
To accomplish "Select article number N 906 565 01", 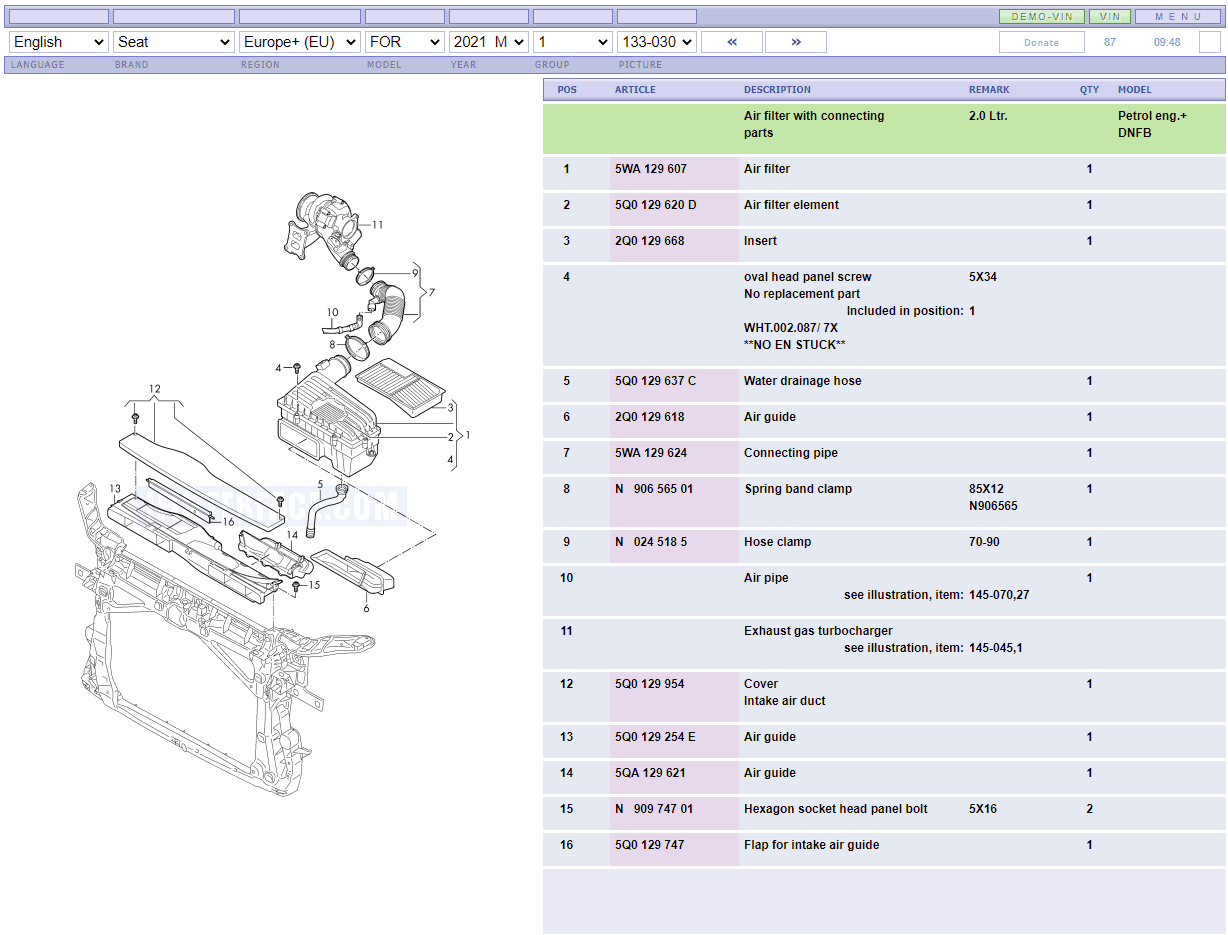I will pos(654,489).
